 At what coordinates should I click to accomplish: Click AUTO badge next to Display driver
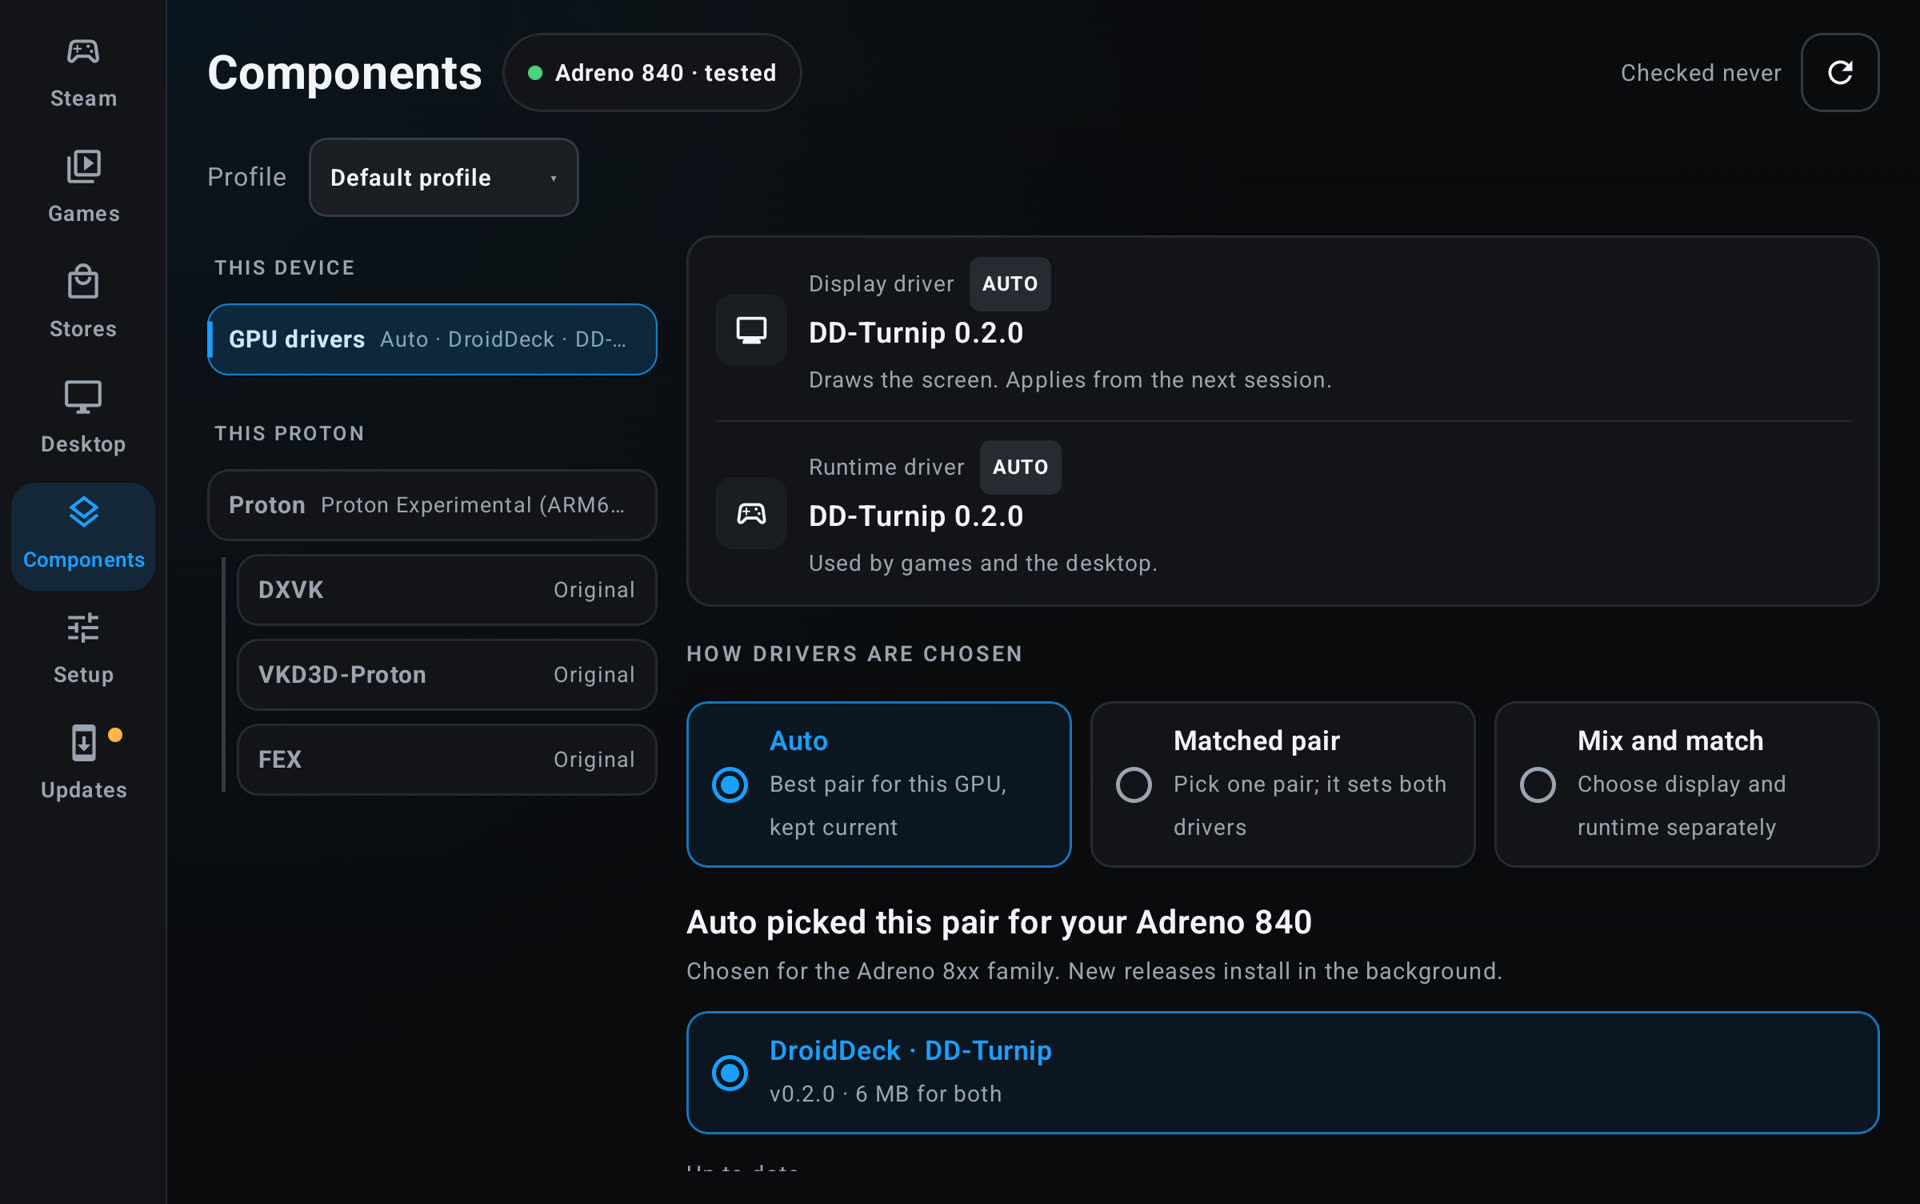1010,284
